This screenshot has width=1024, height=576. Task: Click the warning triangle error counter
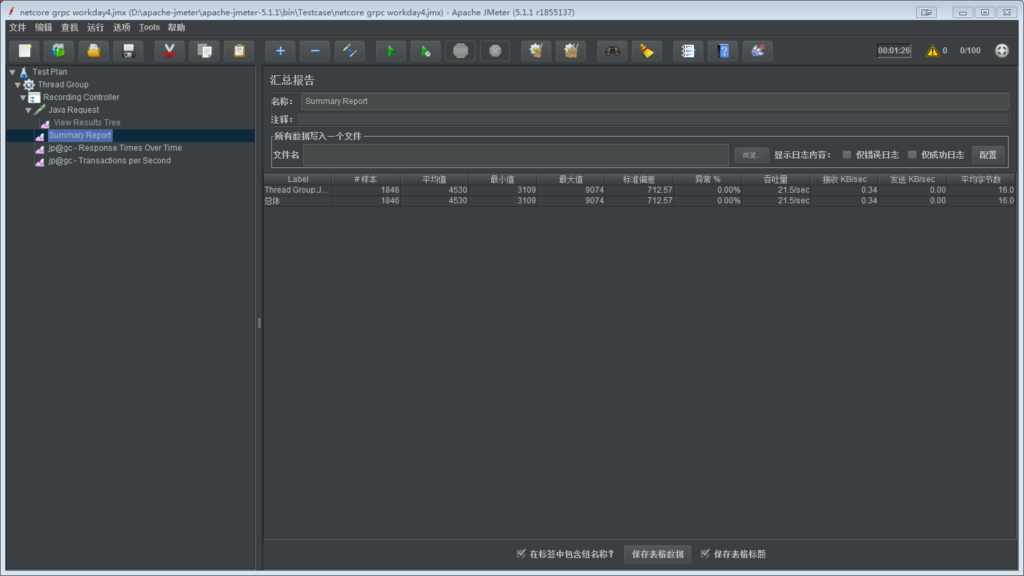pyautogui.click(x=932, y=51)
